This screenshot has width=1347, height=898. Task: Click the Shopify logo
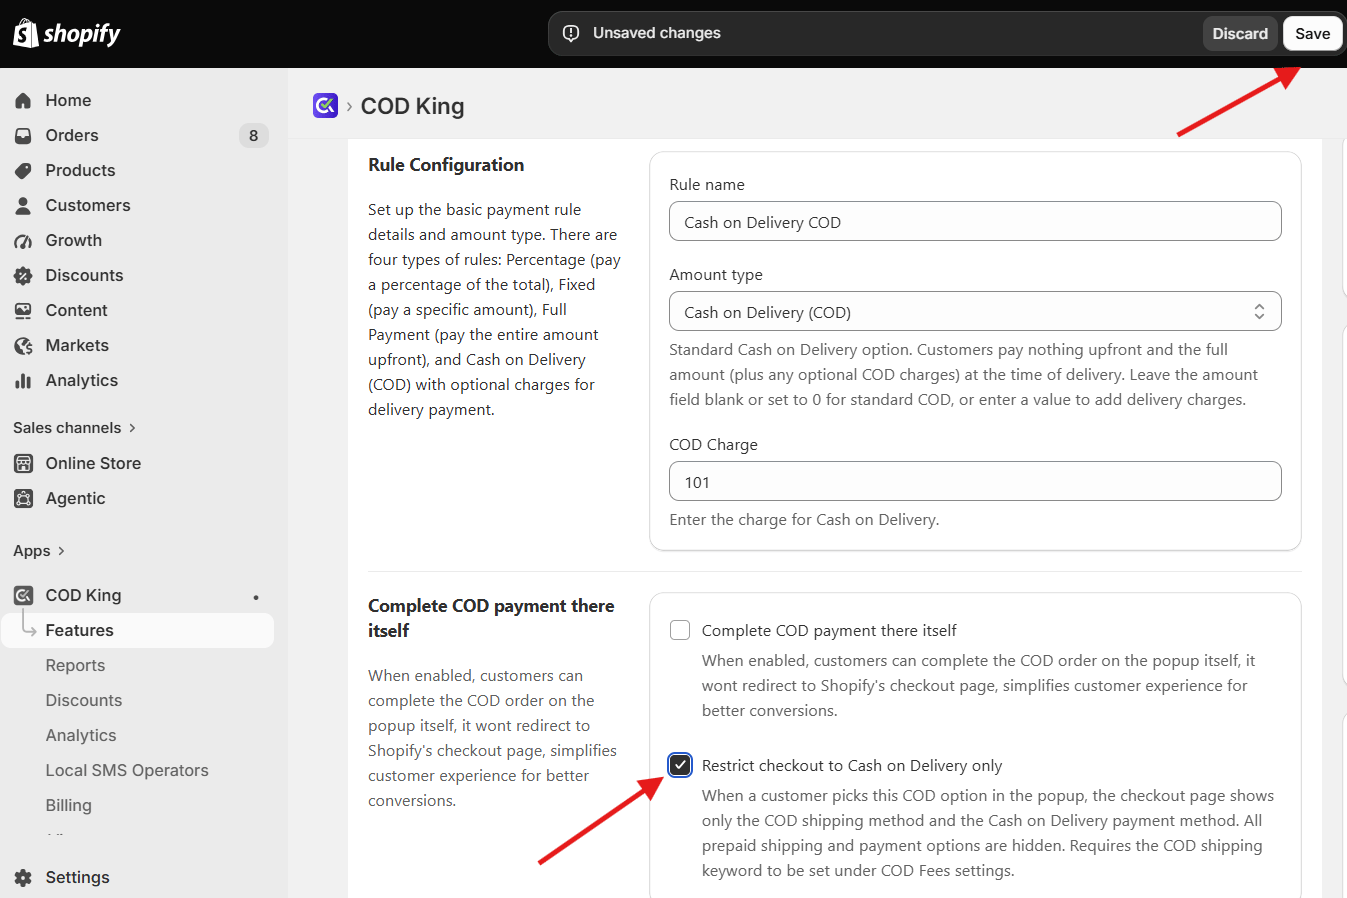67,34
